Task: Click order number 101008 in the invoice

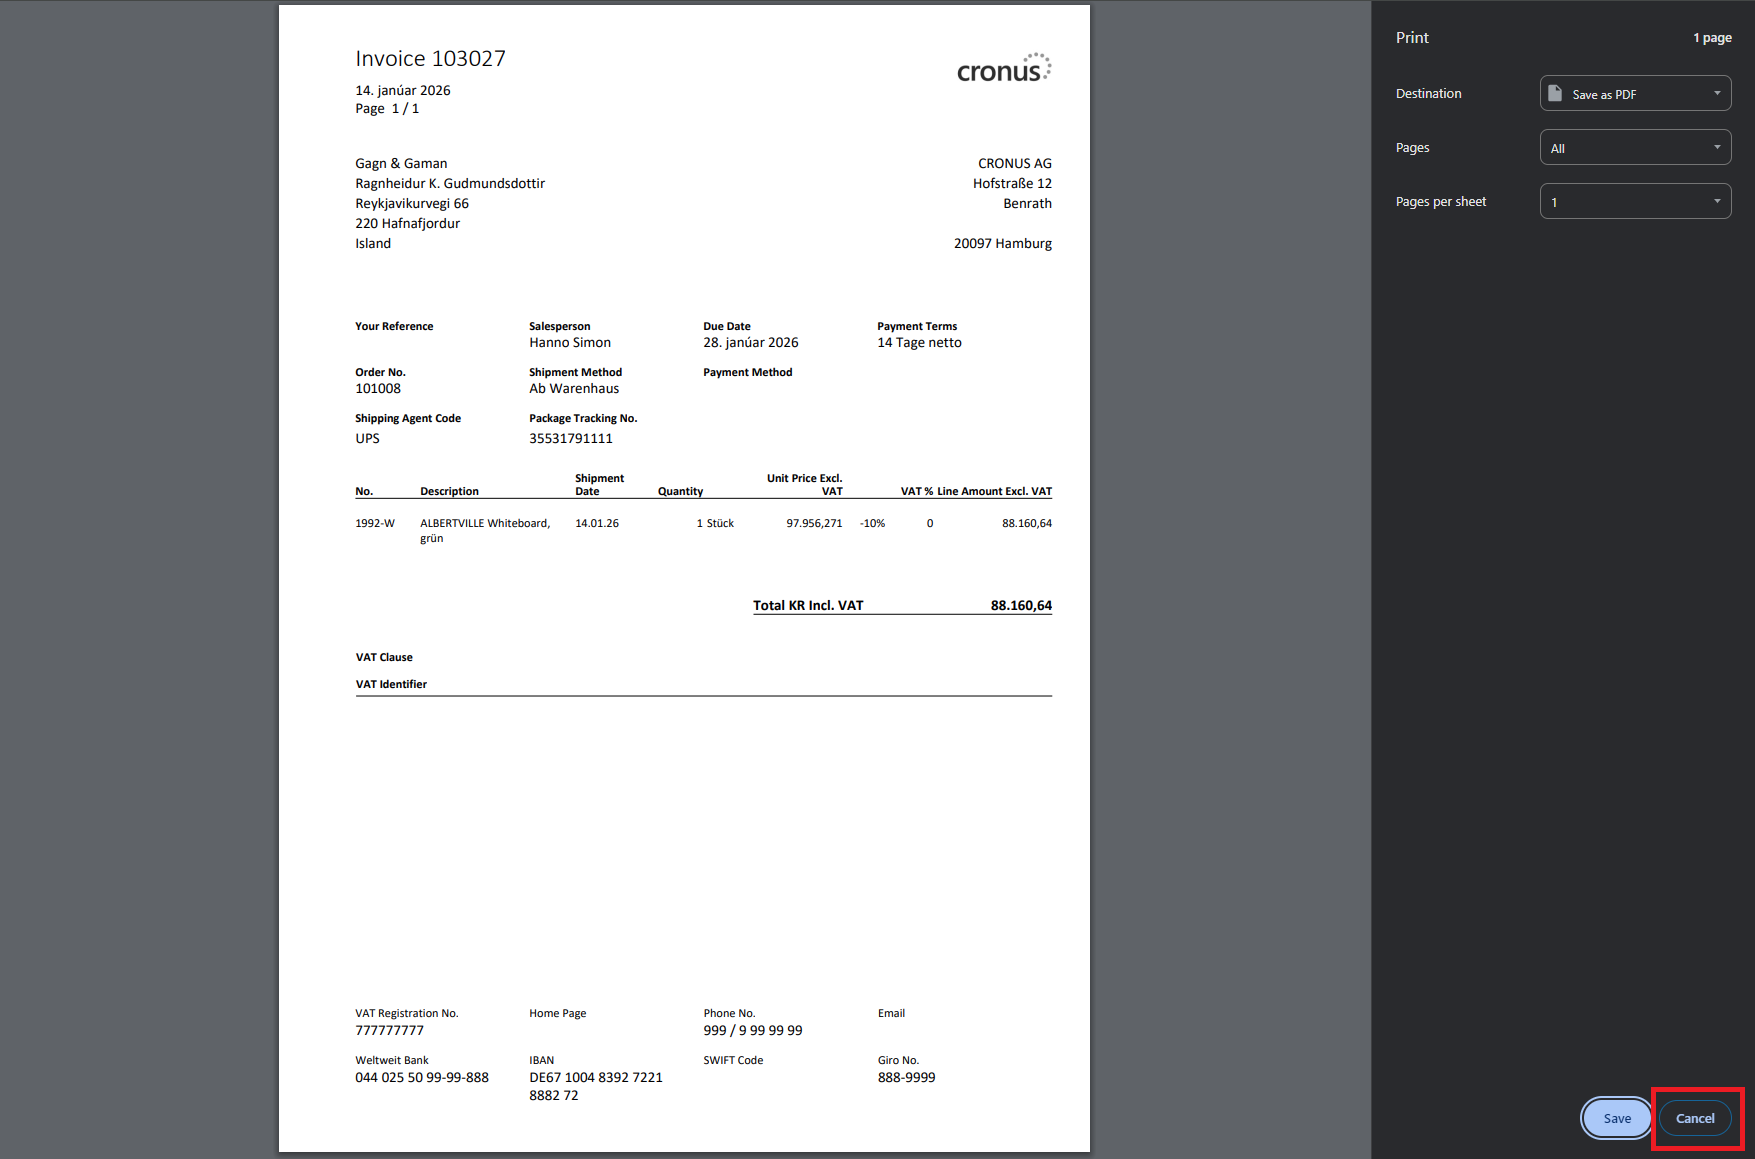Action: tap(378, 389)
